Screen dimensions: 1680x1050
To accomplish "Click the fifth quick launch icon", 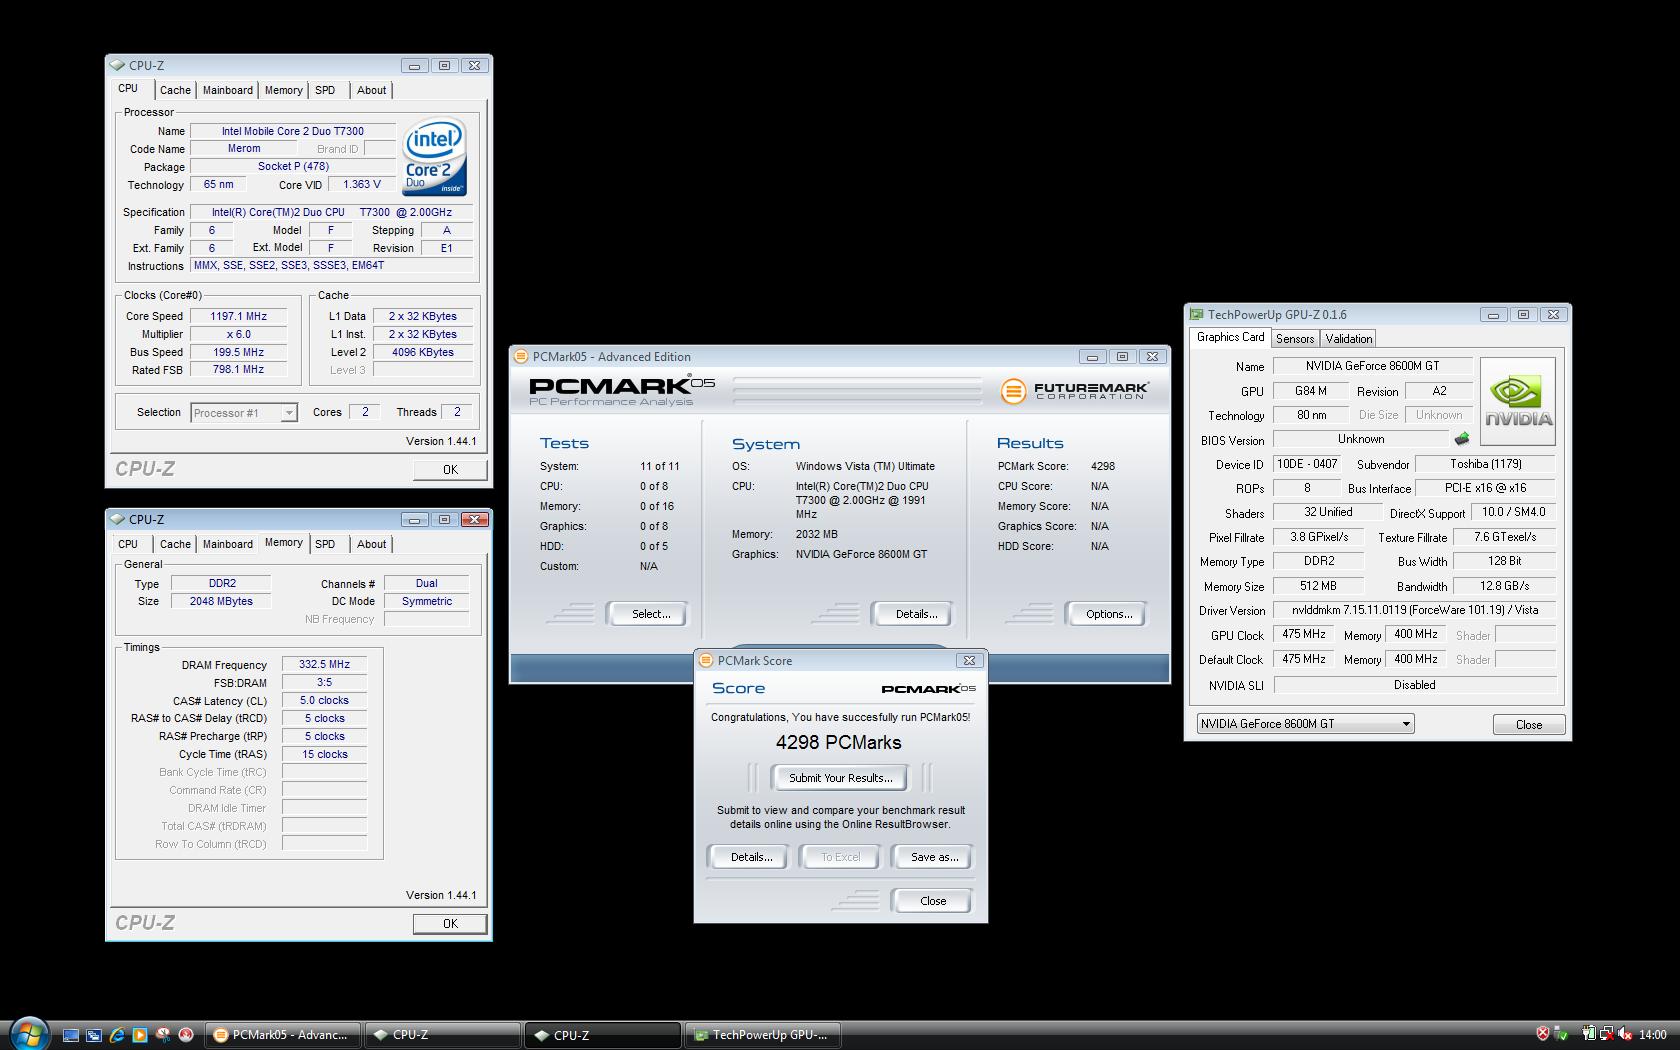I will [163, 1035].
